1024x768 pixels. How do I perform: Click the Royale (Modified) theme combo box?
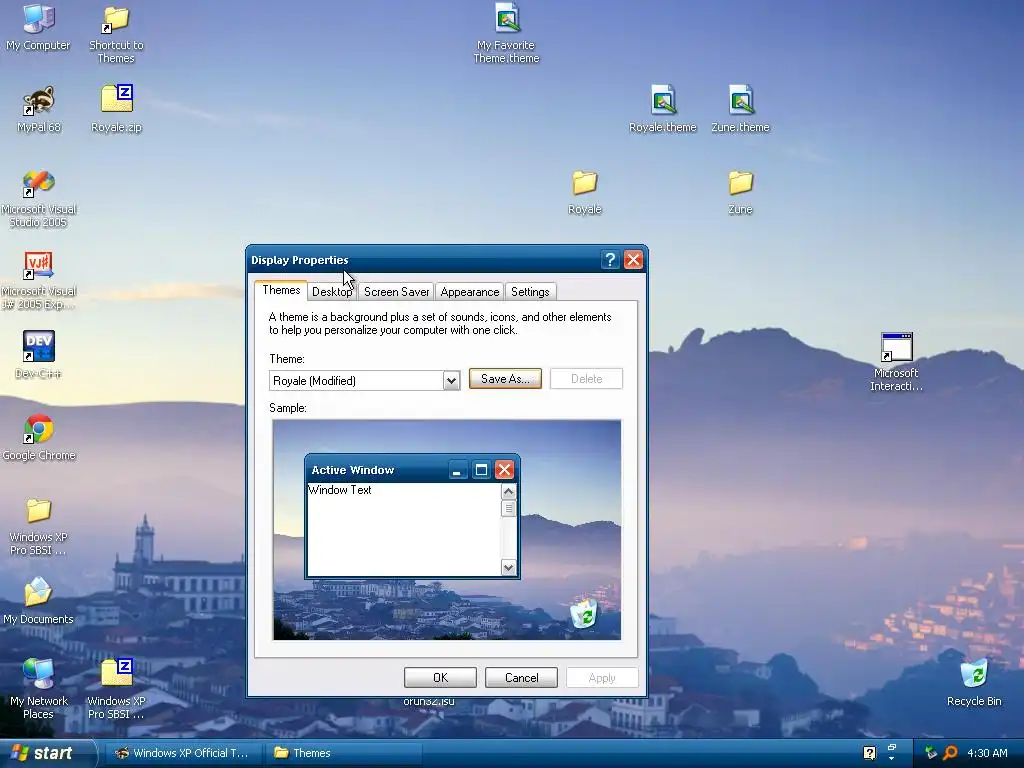point(364,381)
